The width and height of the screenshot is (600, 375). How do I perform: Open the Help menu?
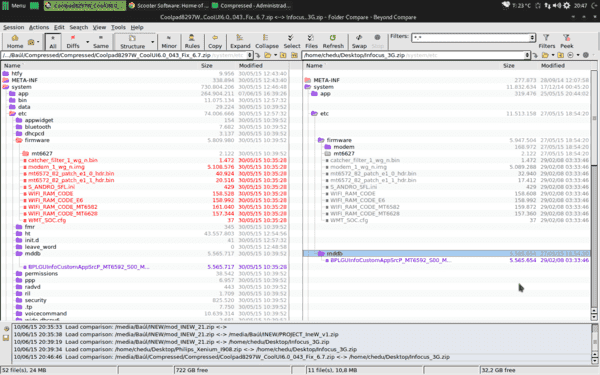pos(137,28)
